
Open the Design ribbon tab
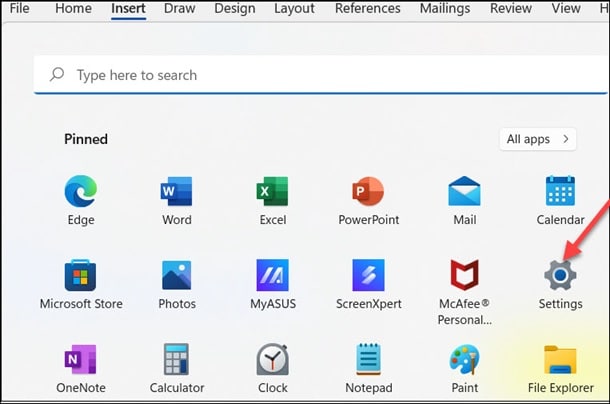(x=235, y=8)
